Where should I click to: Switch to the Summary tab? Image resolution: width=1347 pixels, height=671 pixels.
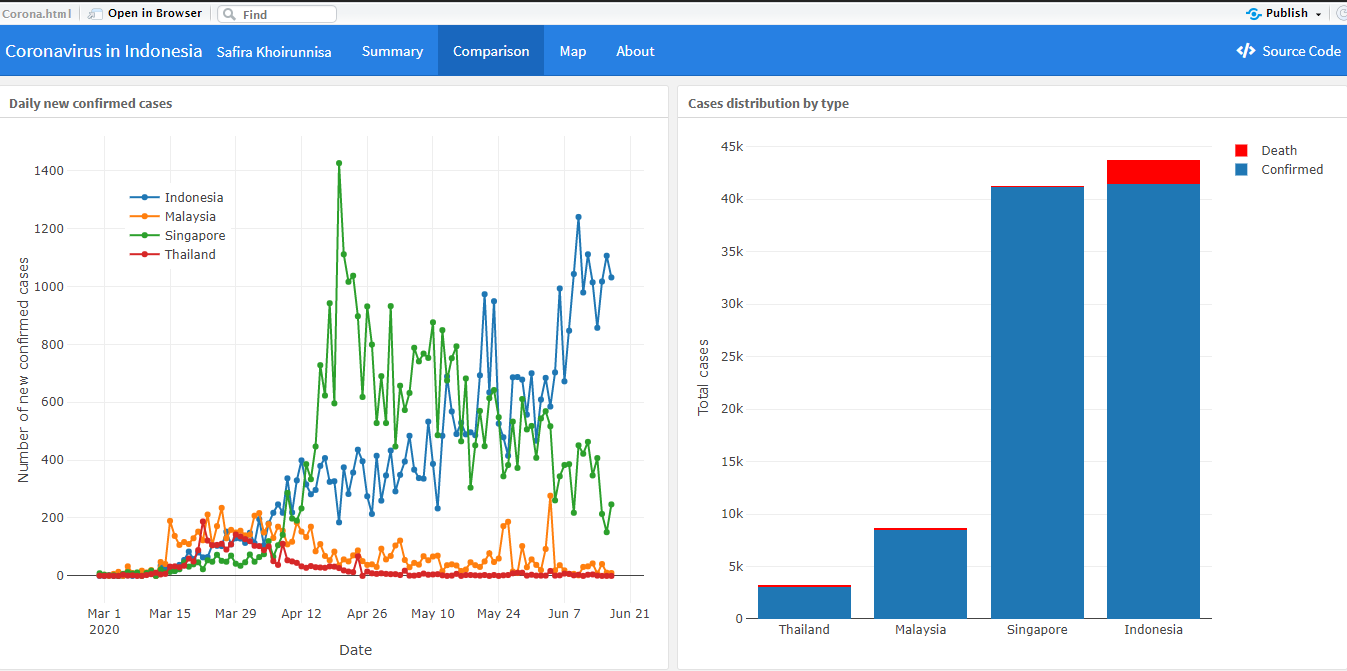click(392, 51)
